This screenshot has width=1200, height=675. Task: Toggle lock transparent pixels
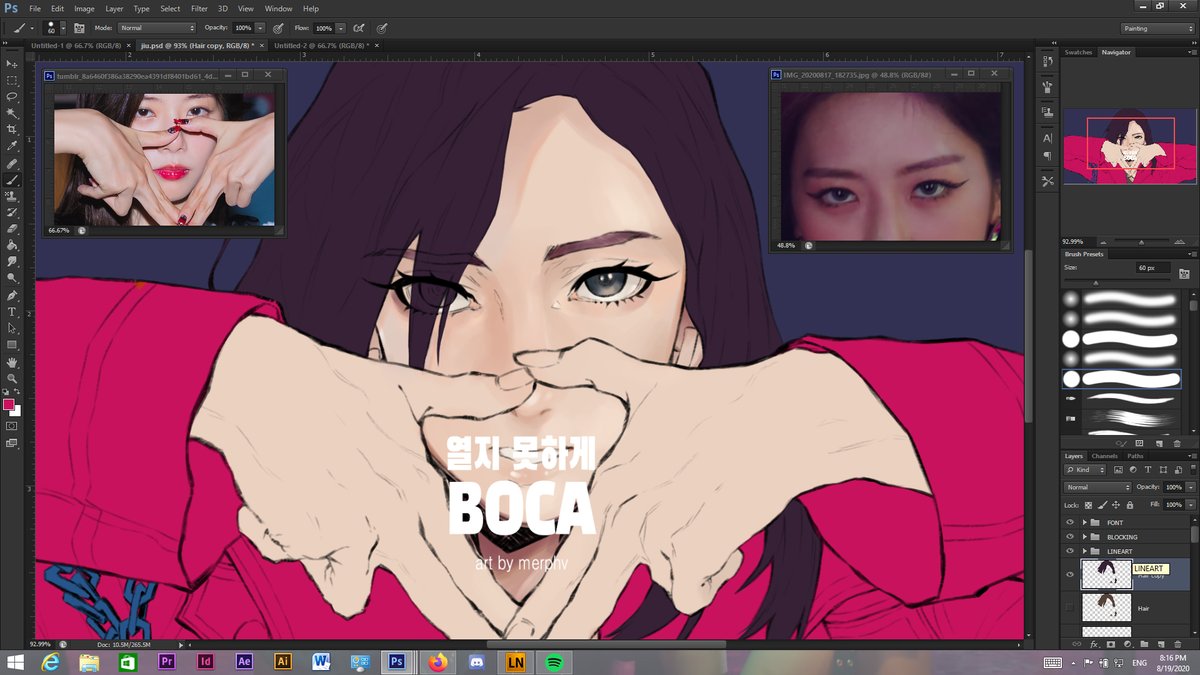(x=1090, y=505)
